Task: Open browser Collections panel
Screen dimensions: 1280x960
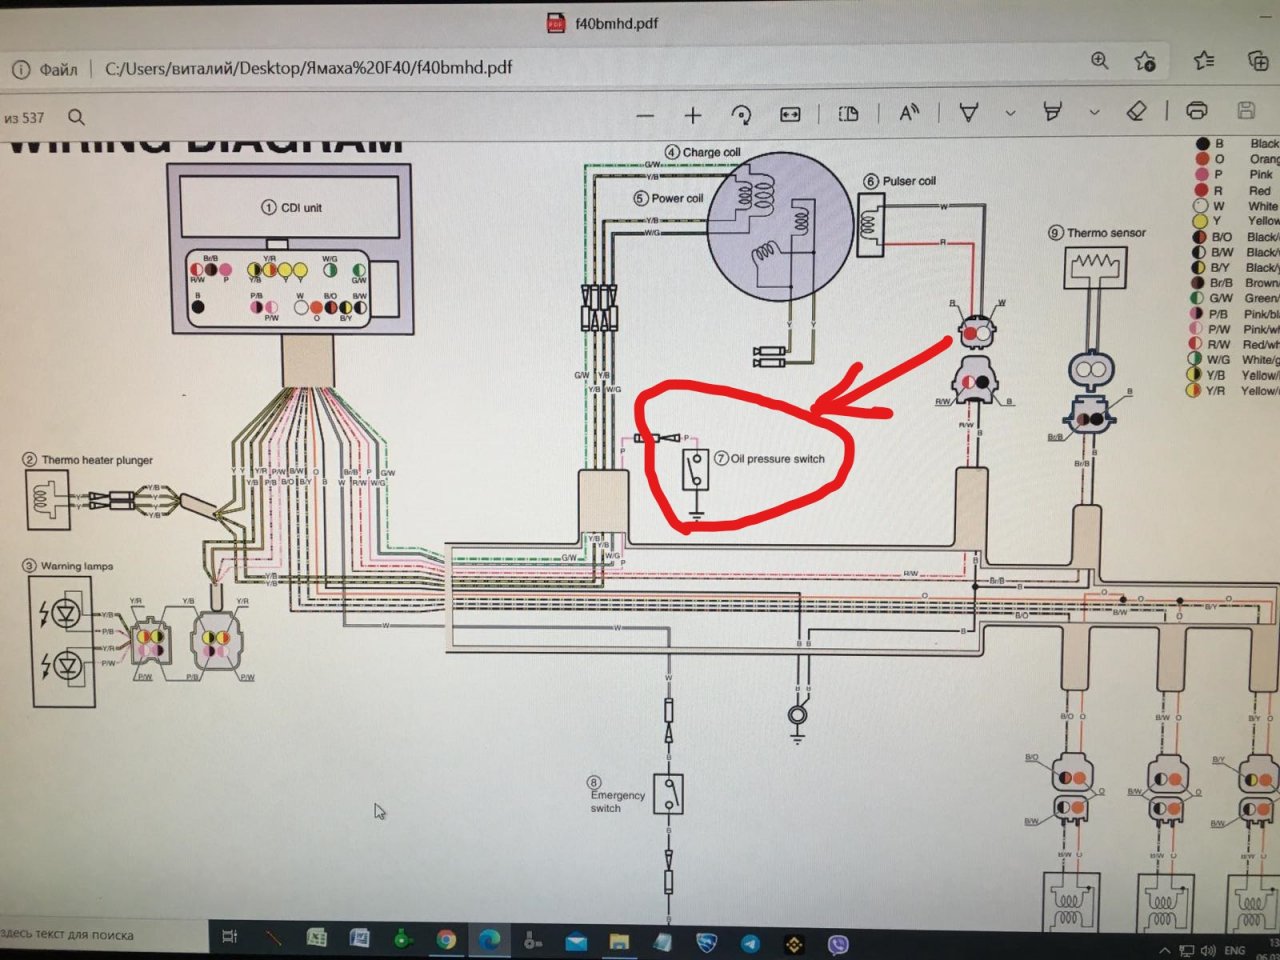Action: pos(1258,61)
